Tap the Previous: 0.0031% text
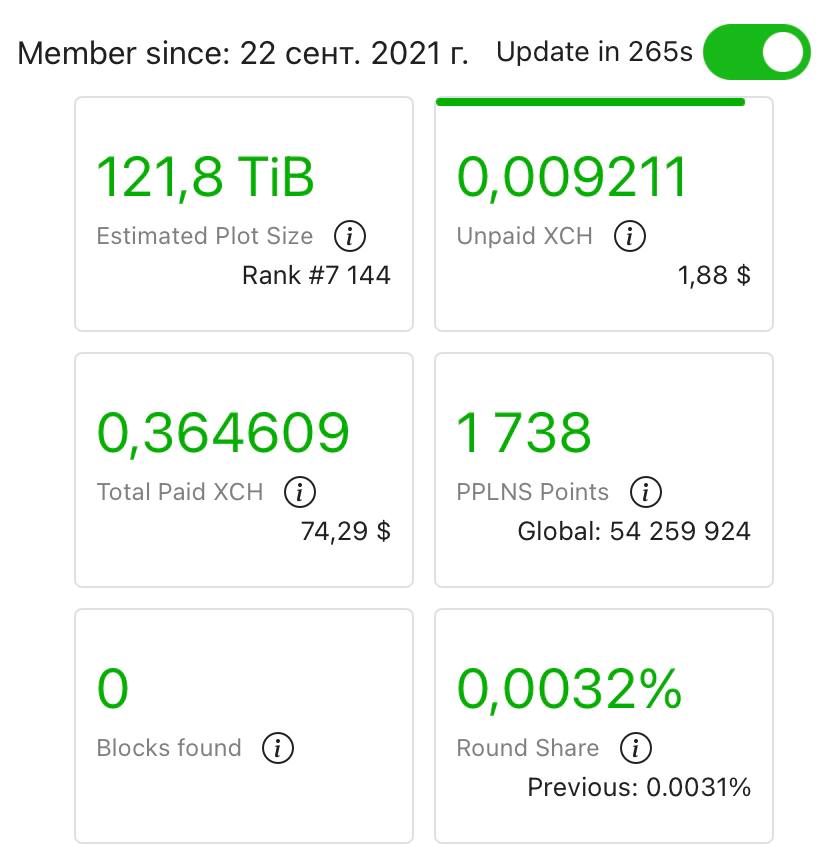 [x=639, y=788]
